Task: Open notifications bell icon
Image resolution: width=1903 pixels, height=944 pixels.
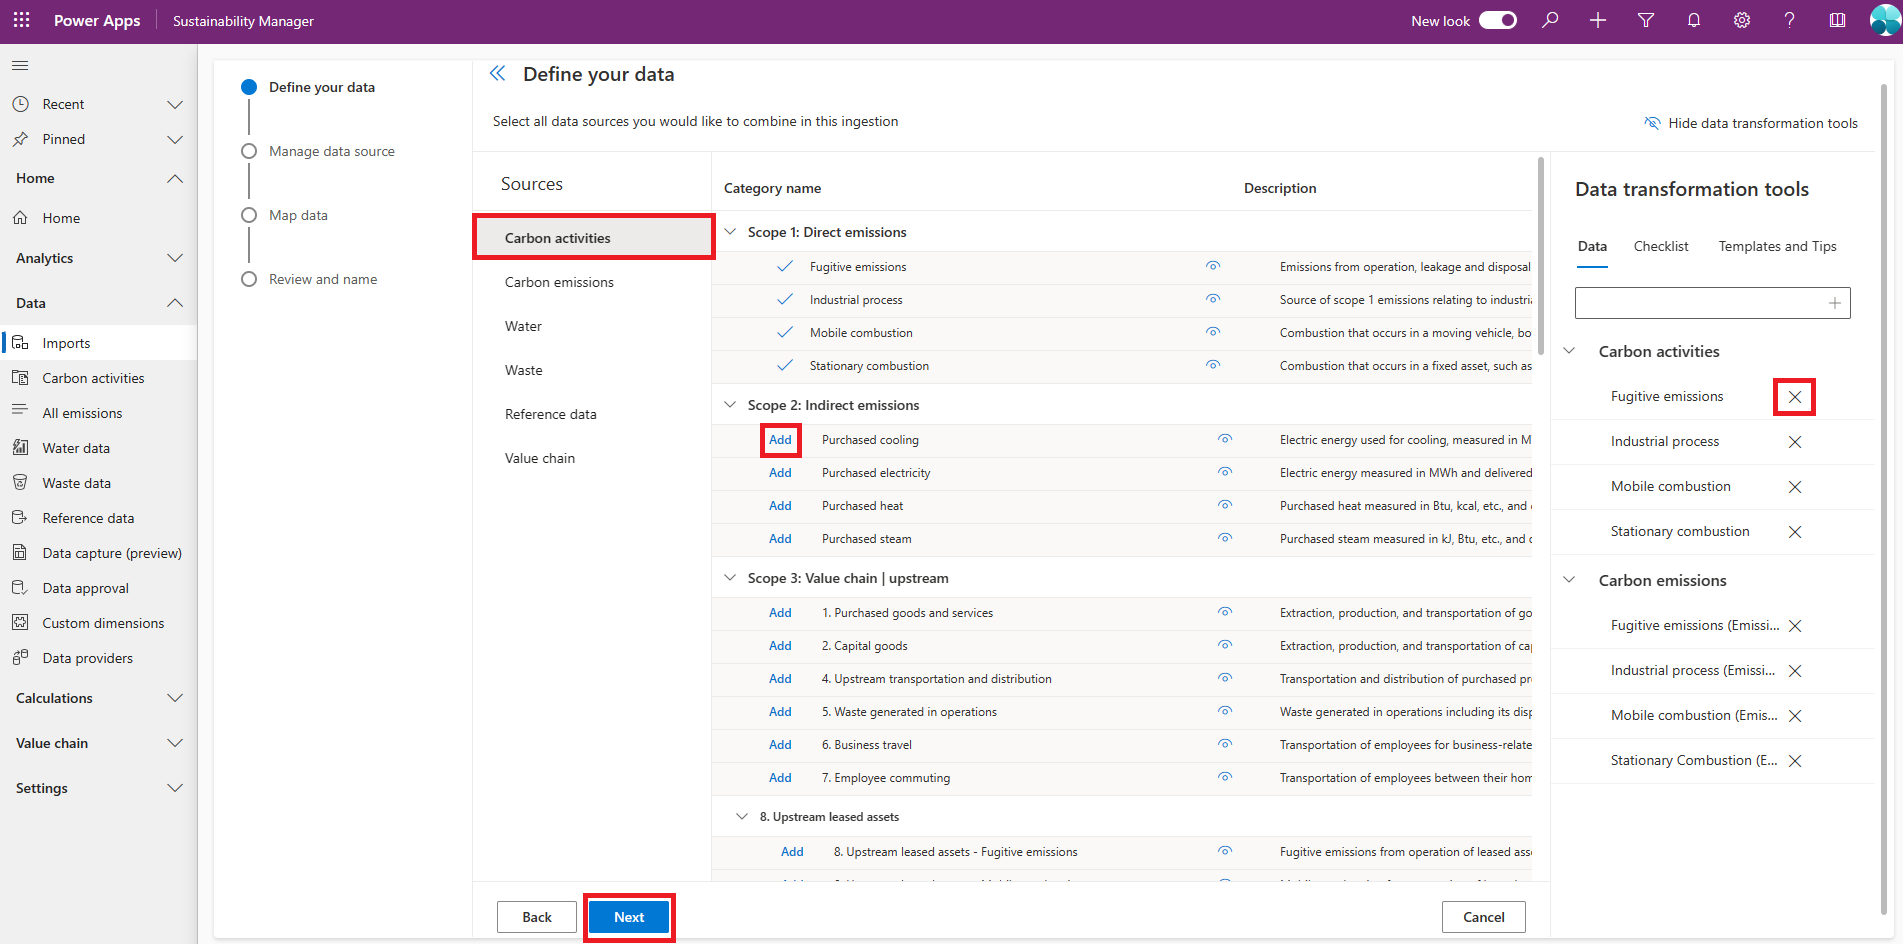Action: pos(1694,20)
